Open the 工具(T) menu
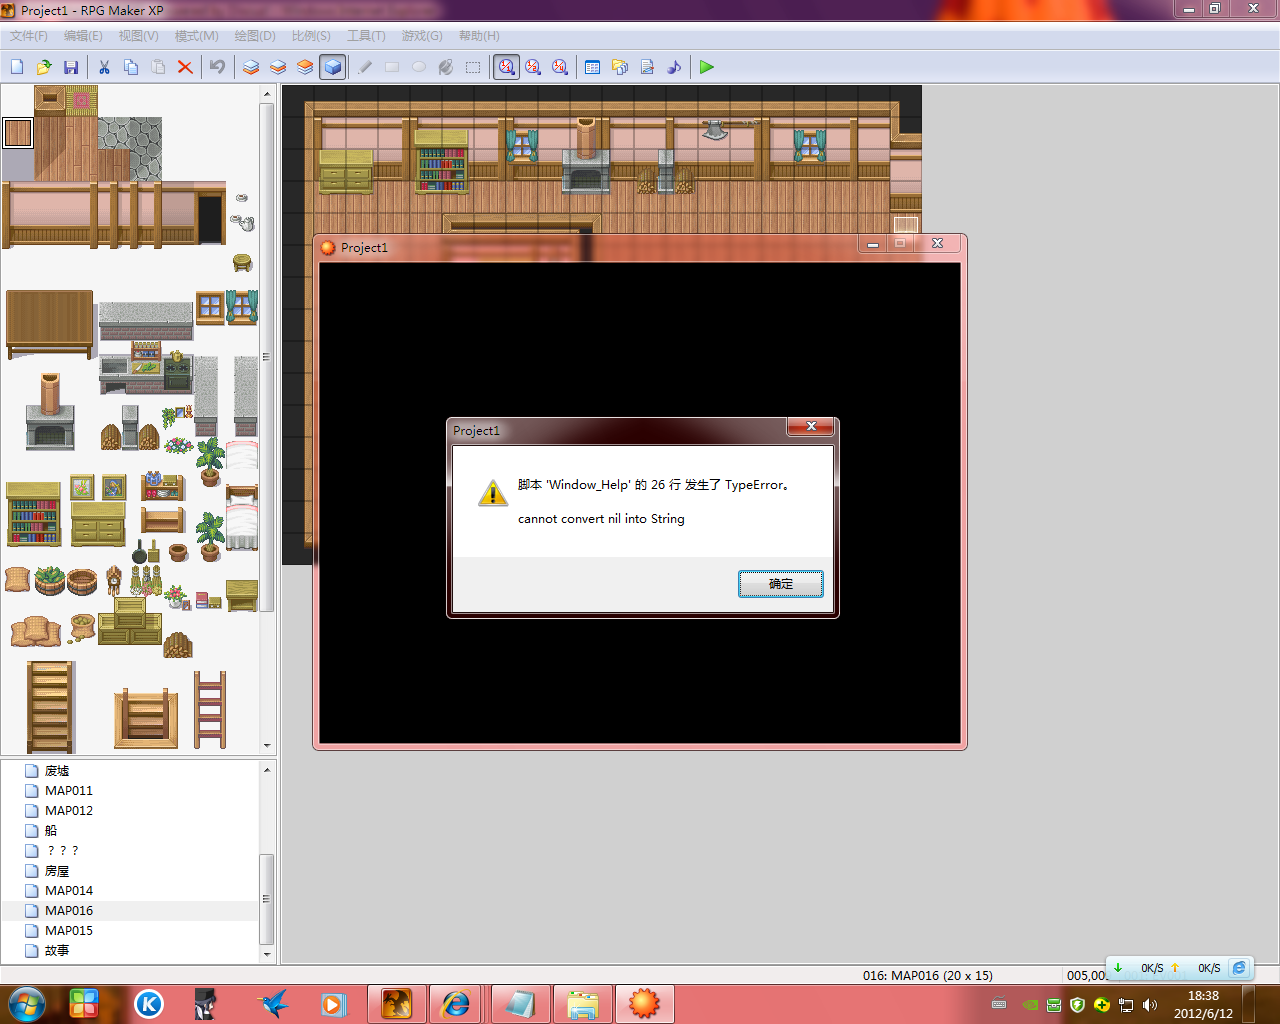The width and height of the screenshot is (1280, 1024). pos(366,36)
